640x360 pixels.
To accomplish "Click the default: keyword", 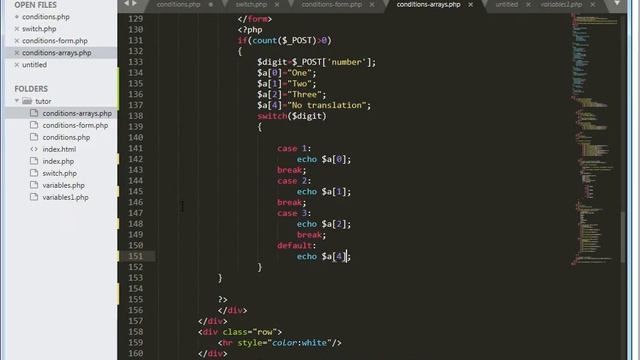I will pos(296,246).
